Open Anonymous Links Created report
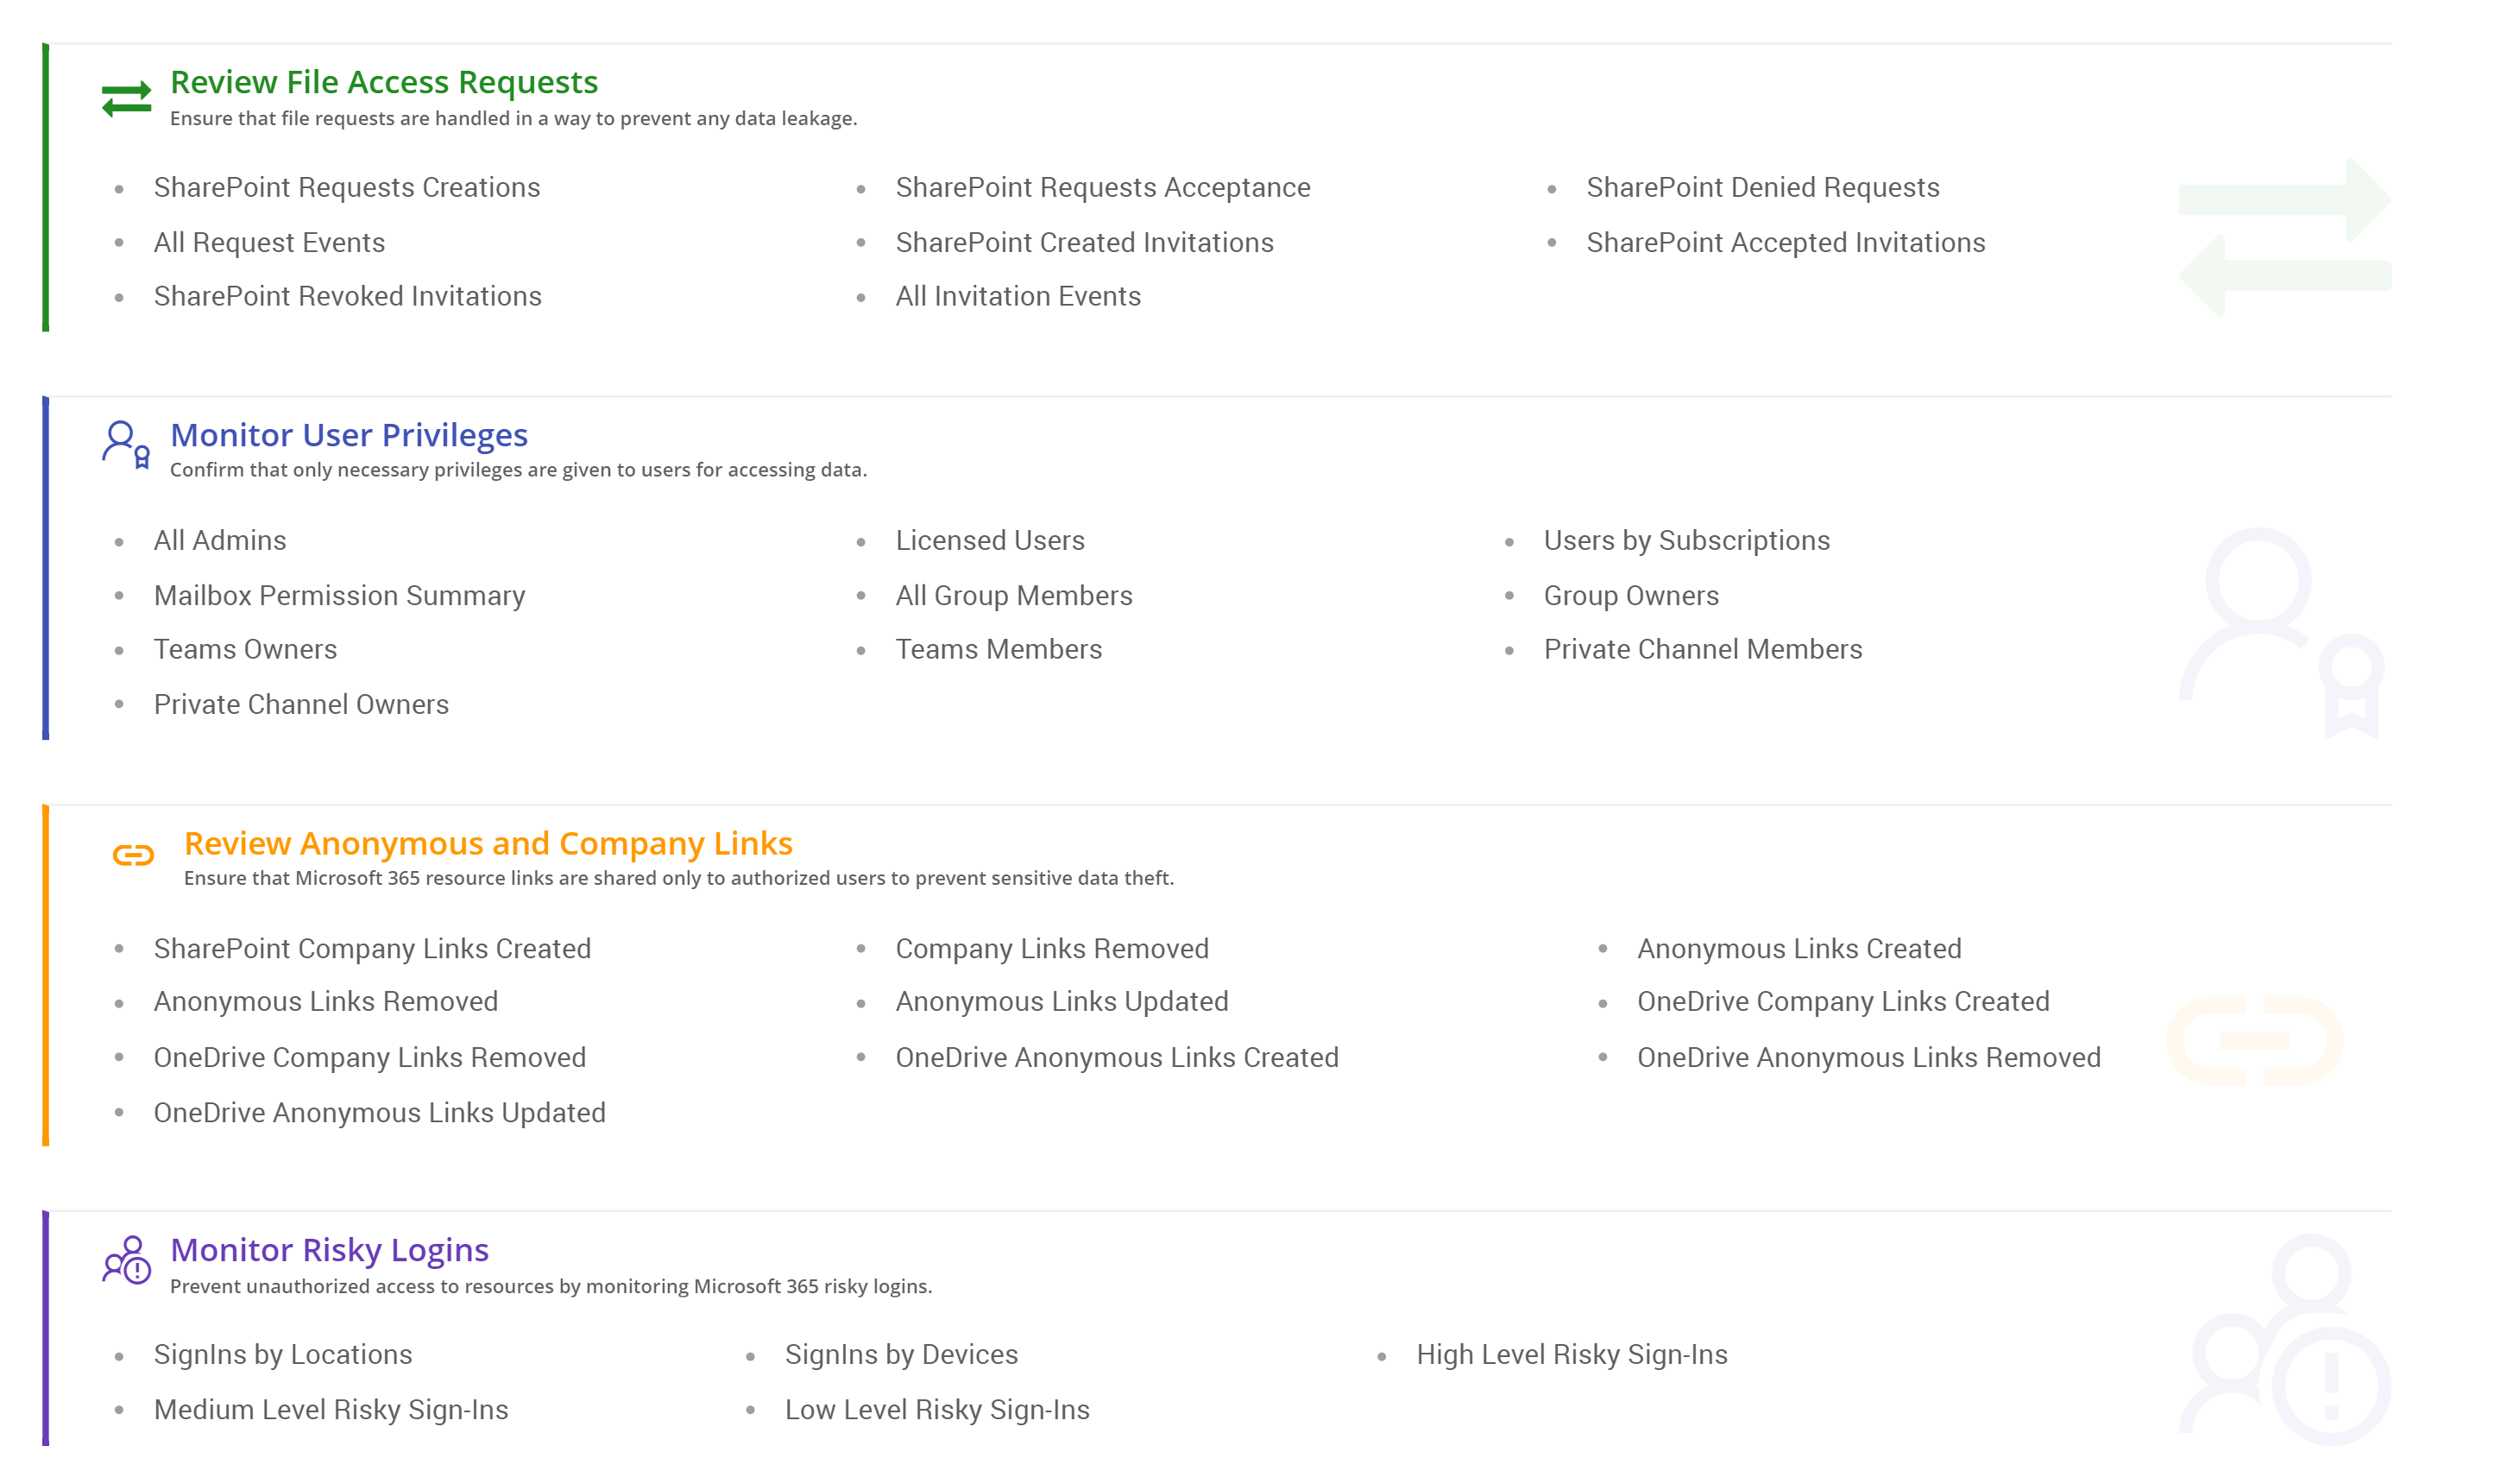 pos(1798,949)
